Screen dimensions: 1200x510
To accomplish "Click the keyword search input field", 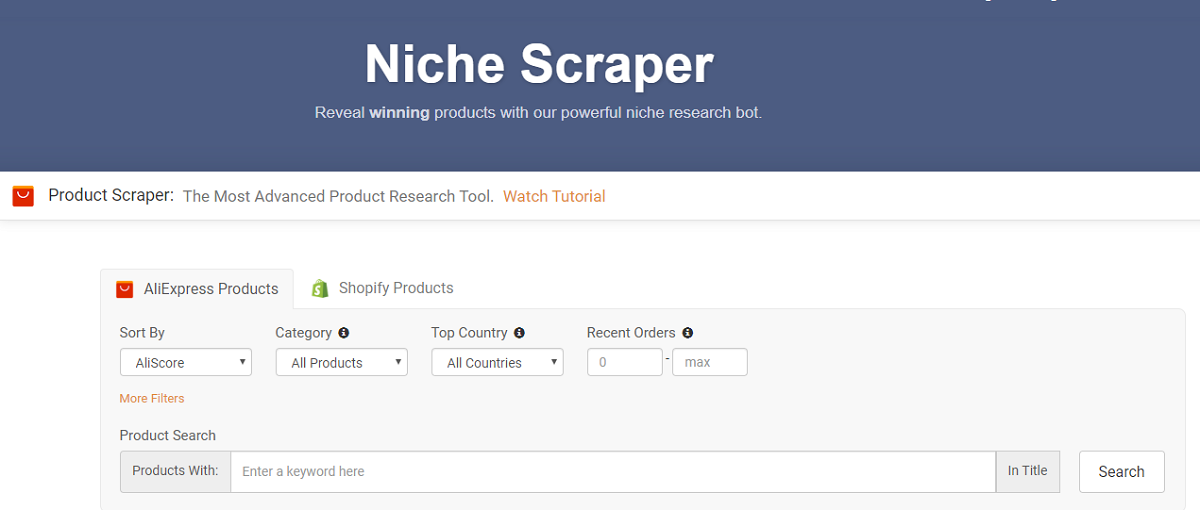I will [613, 471].
